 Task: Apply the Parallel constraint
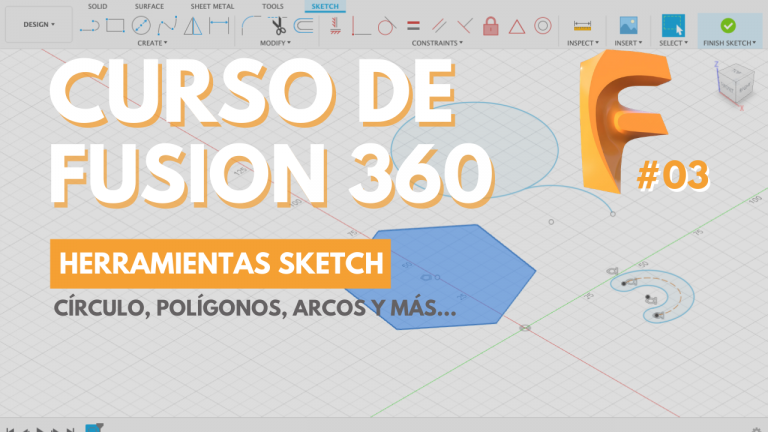click(x=439, y=25)
